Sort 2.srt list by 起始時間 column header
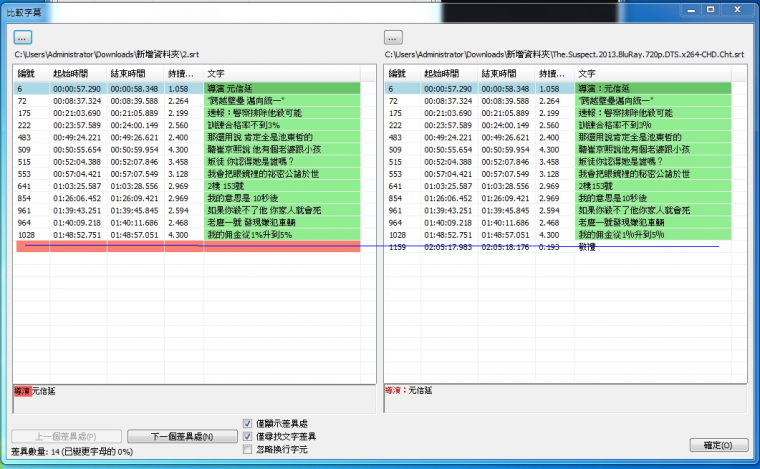This screenshot has height=469, width=760. click(78, 74)
